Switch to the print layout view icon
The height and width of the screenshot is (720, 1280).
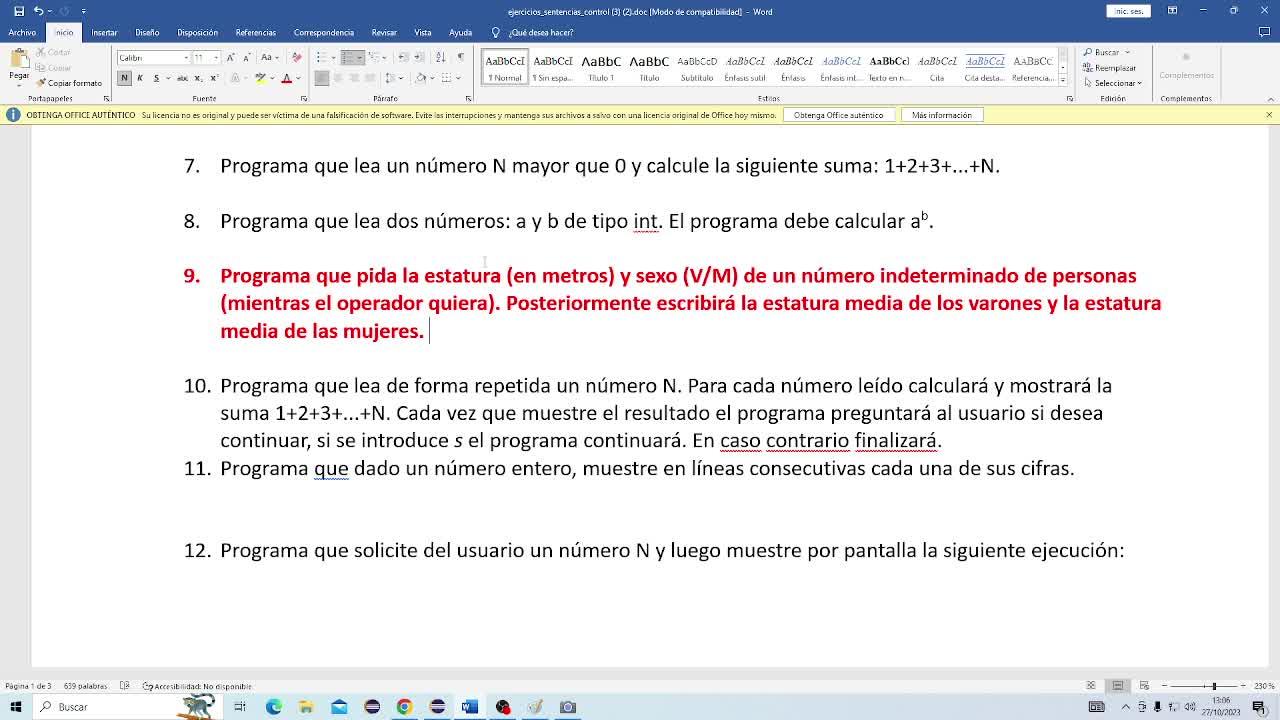[1118, 686]
